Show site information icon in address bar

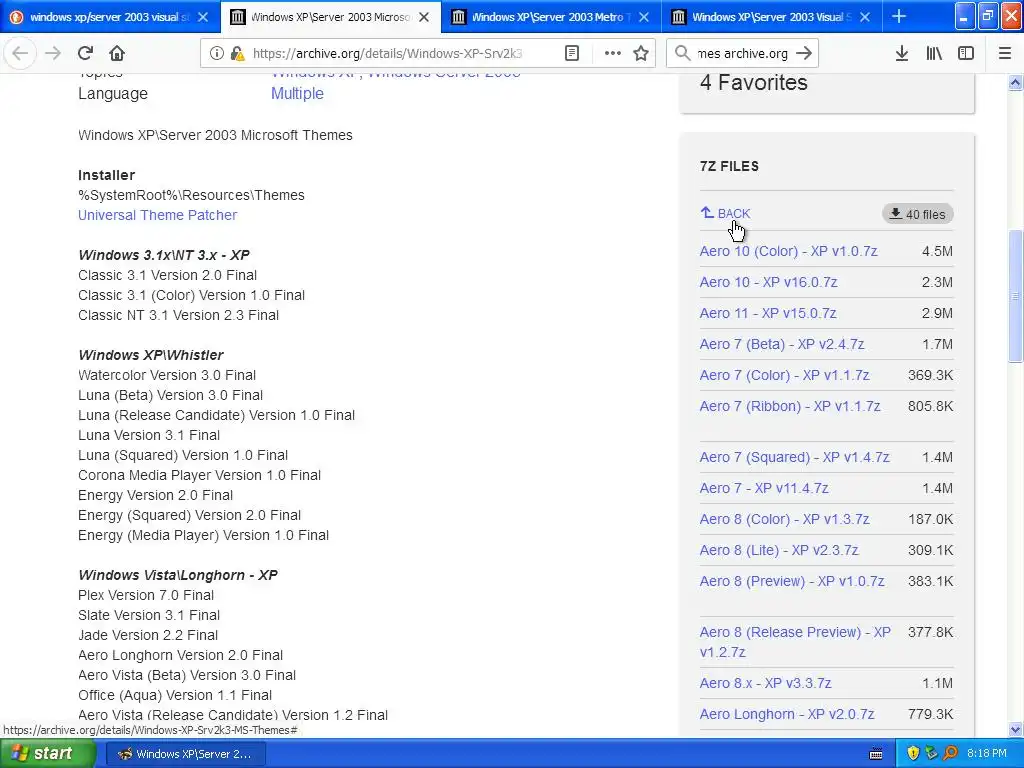point(216,54)
